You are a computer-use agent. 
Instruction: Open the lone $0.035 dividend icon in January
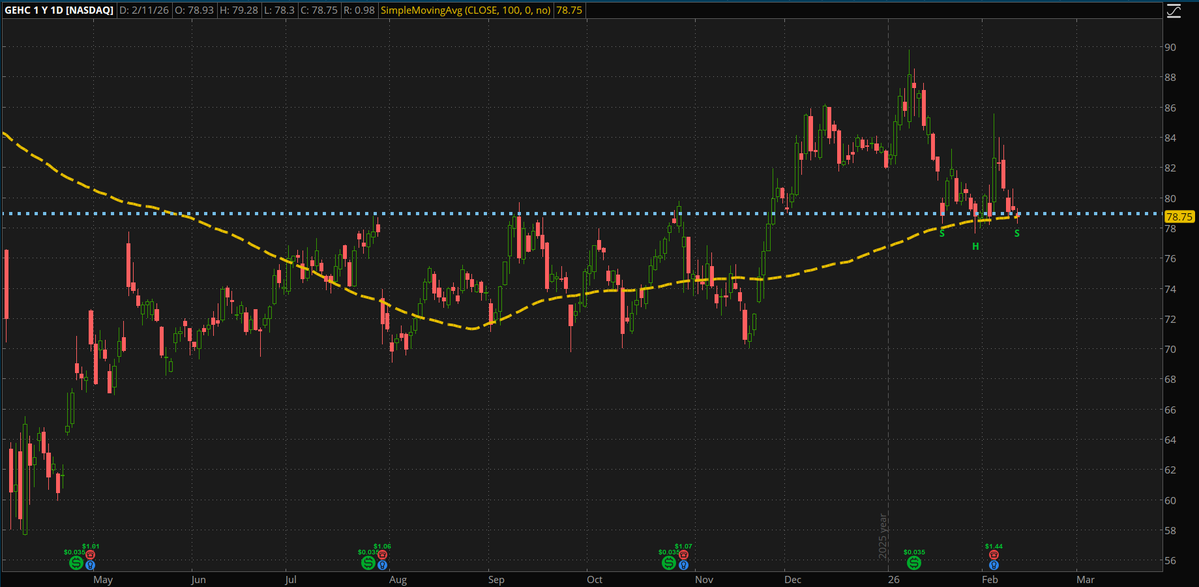coord(914,563)
